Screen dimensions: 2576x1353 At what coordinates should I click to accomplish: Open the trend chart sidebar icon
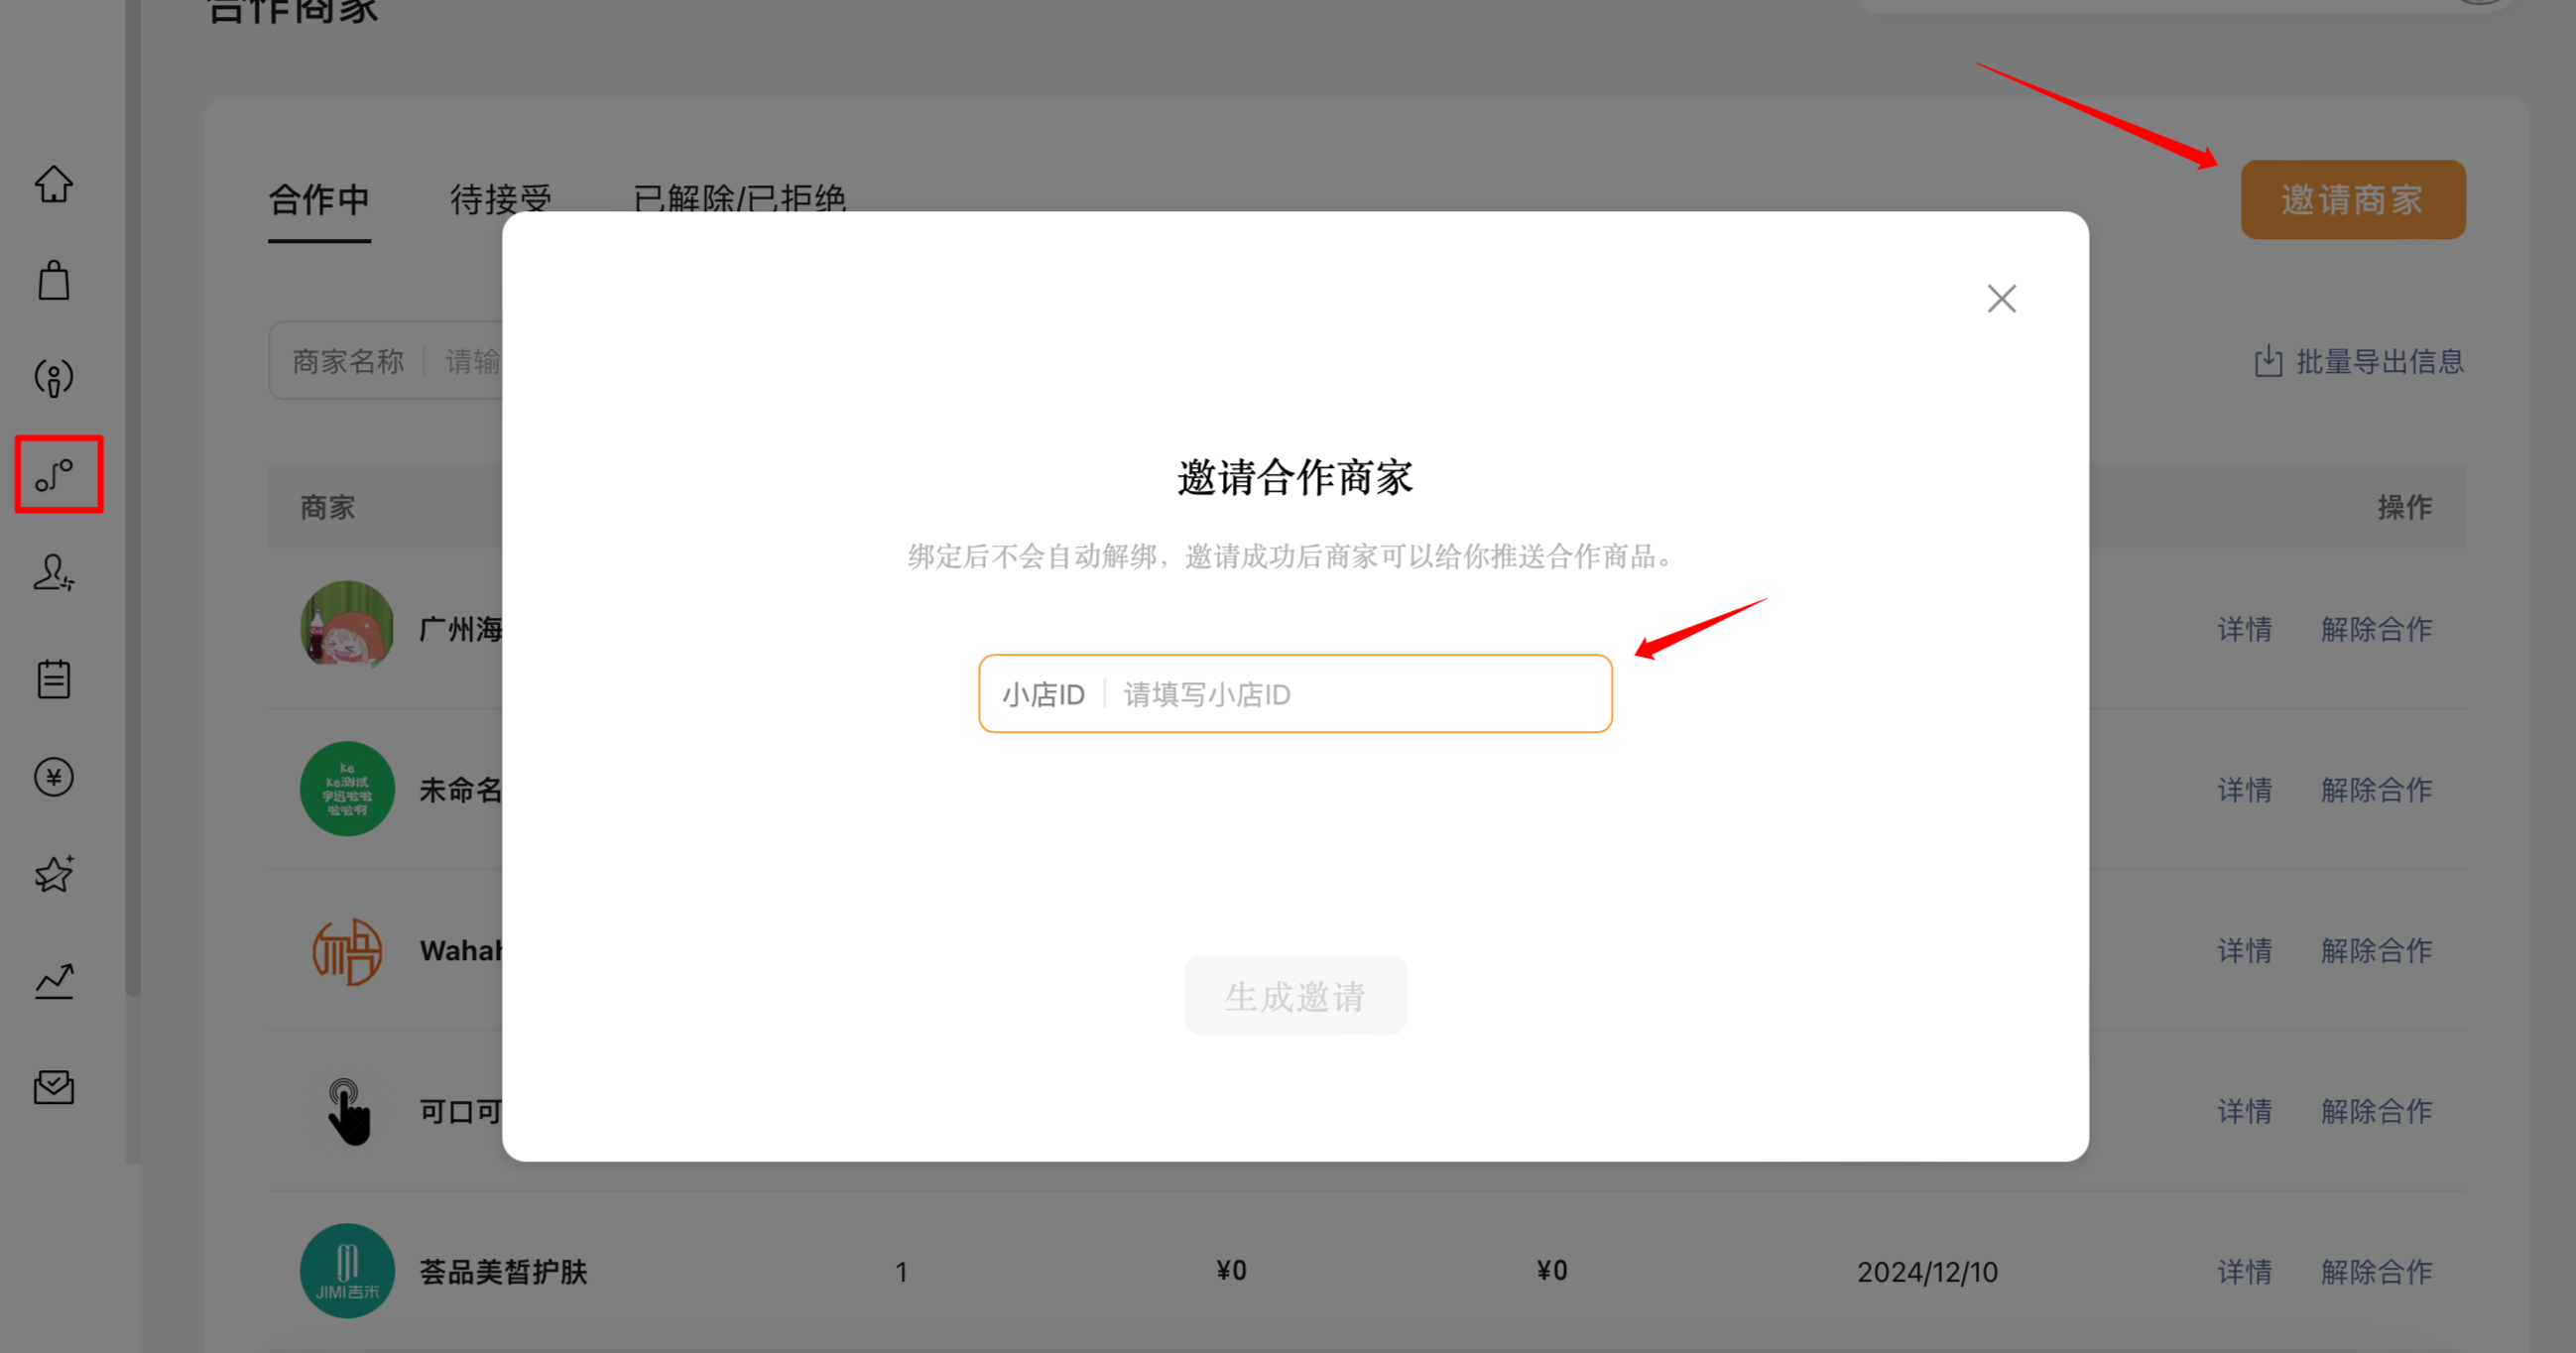tap(54, 981)
